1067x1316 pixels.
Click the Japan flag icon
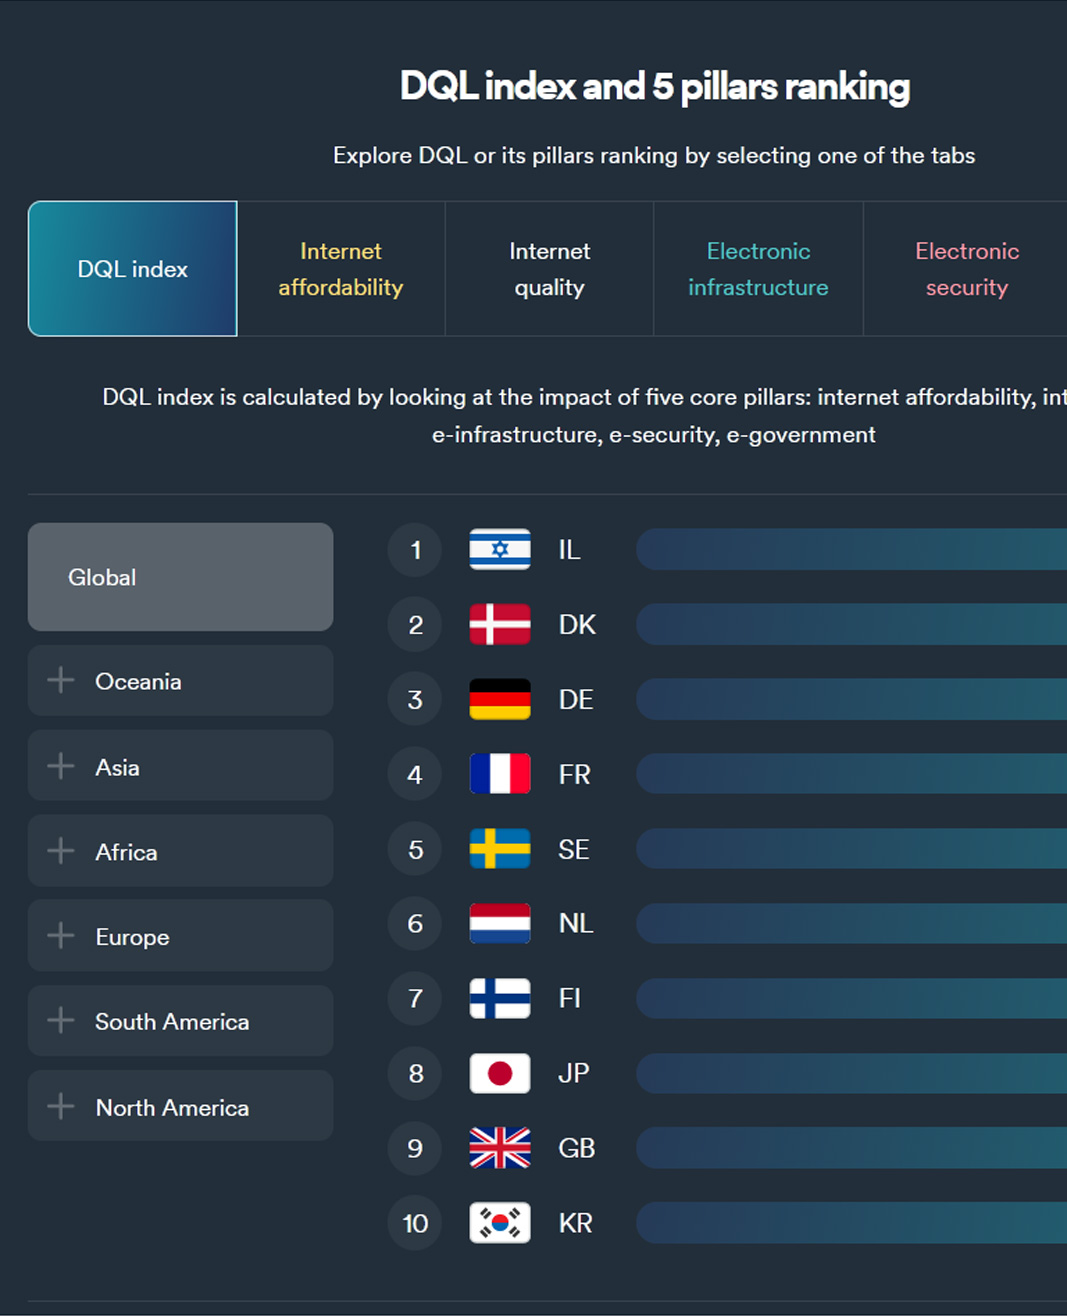click(x=500, y=1073)
